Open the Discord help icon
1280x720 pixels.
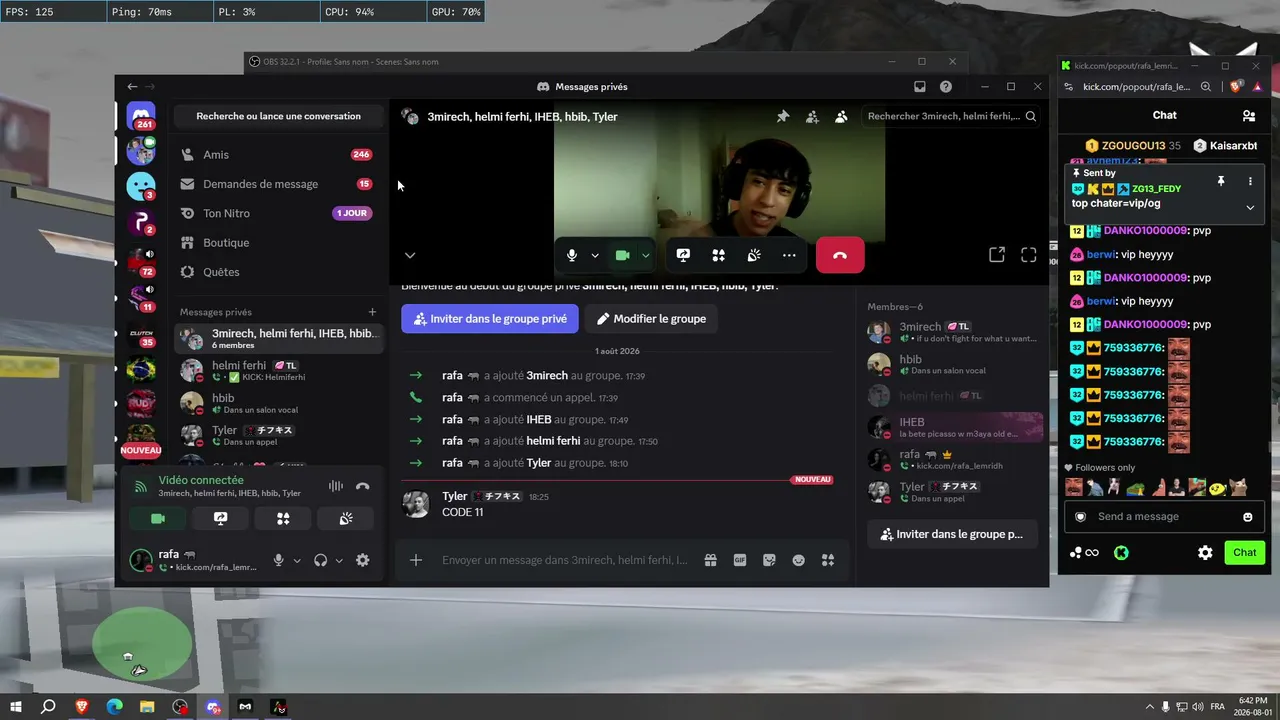[946, 87]
